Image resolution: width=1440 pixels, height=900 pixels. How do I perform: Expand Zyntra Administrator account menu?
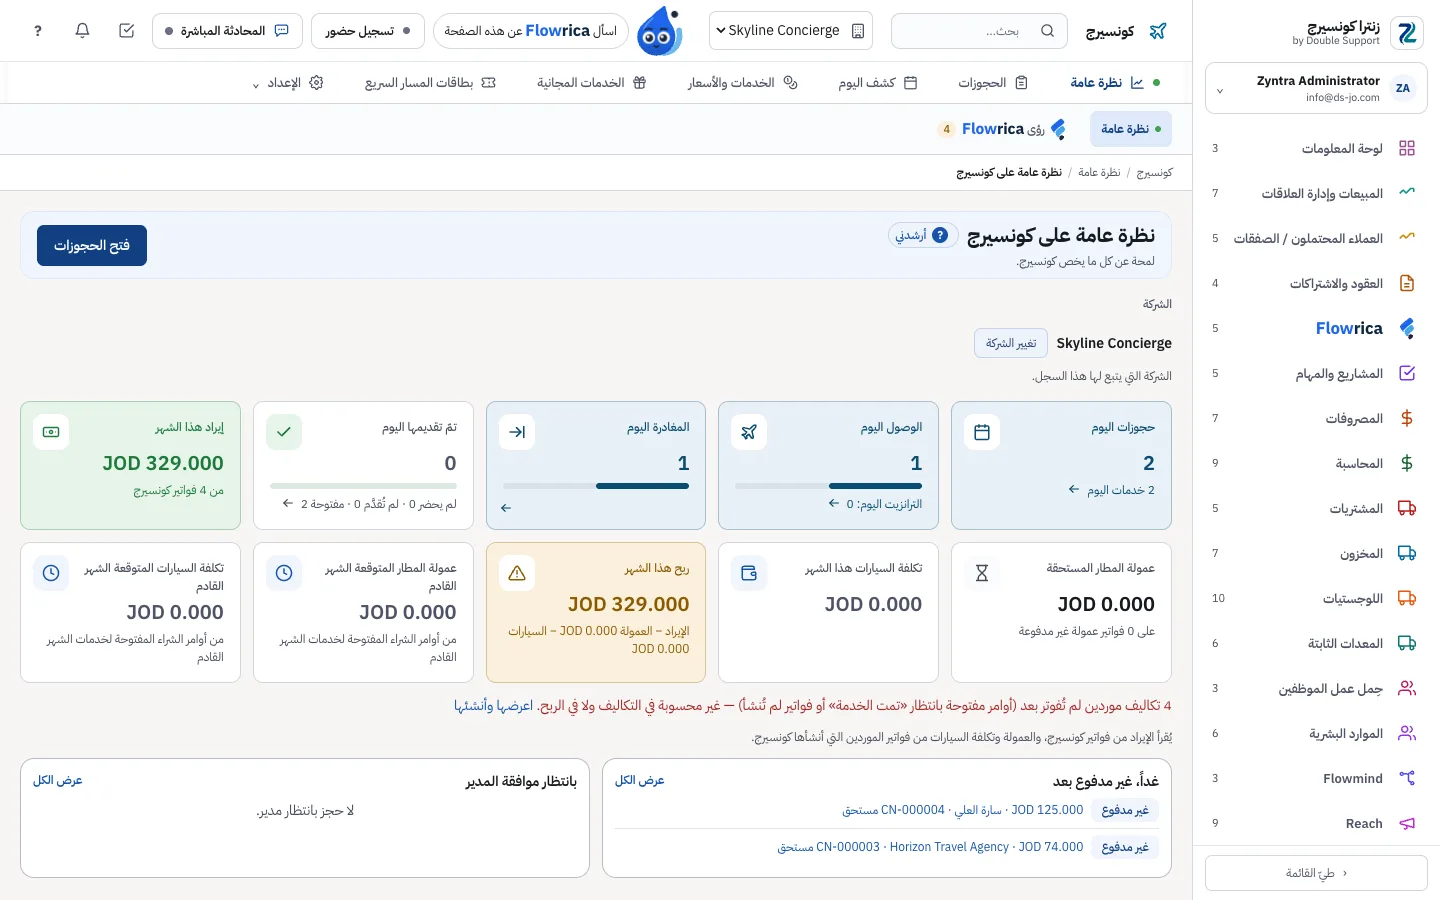pos(1316,89)
